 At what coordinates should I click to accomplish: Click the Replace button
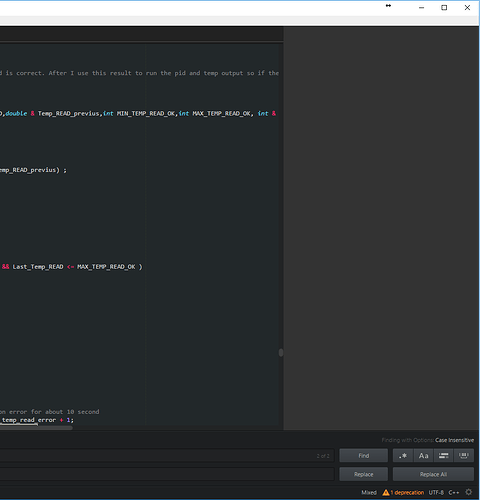point(364,474)
